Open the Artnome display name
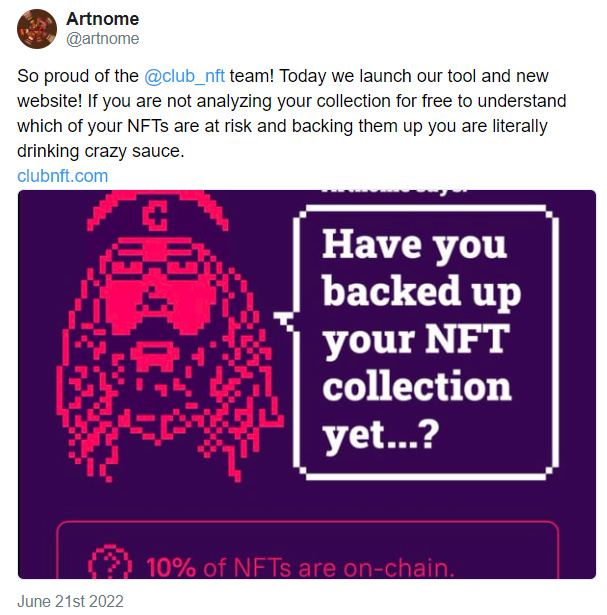607x615 pixels. (x=102, y=19)
